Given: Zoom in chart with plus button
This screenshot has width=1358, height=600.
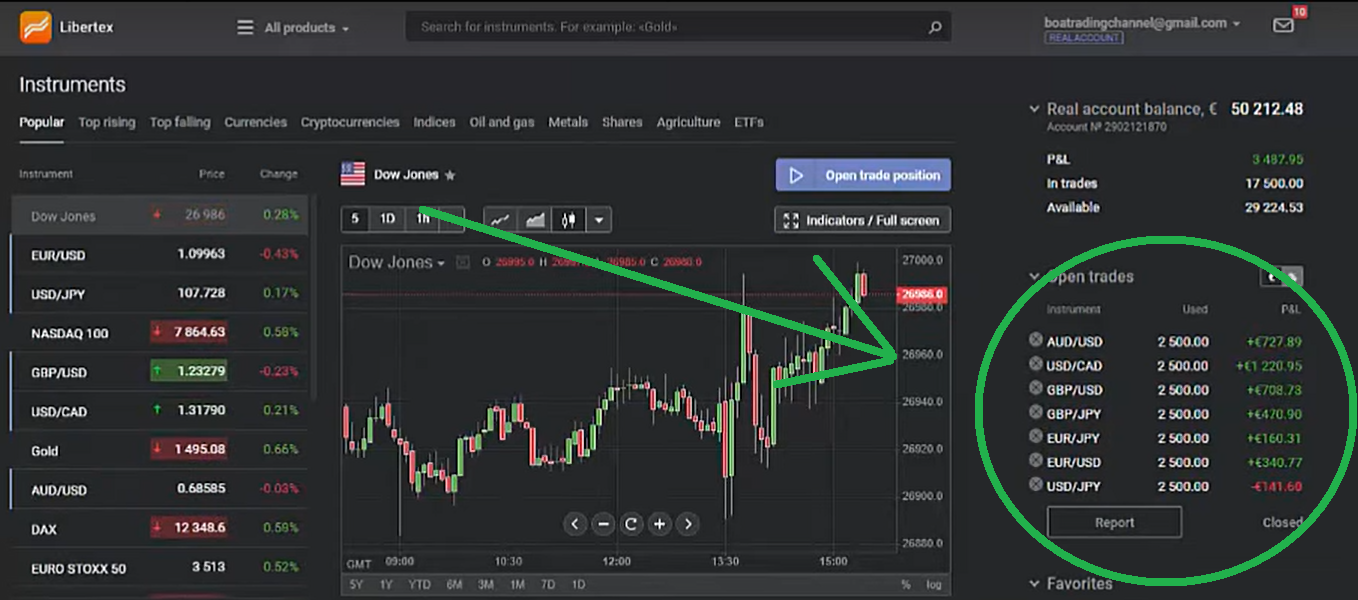Looking at the screenshot, I should 659,523.
